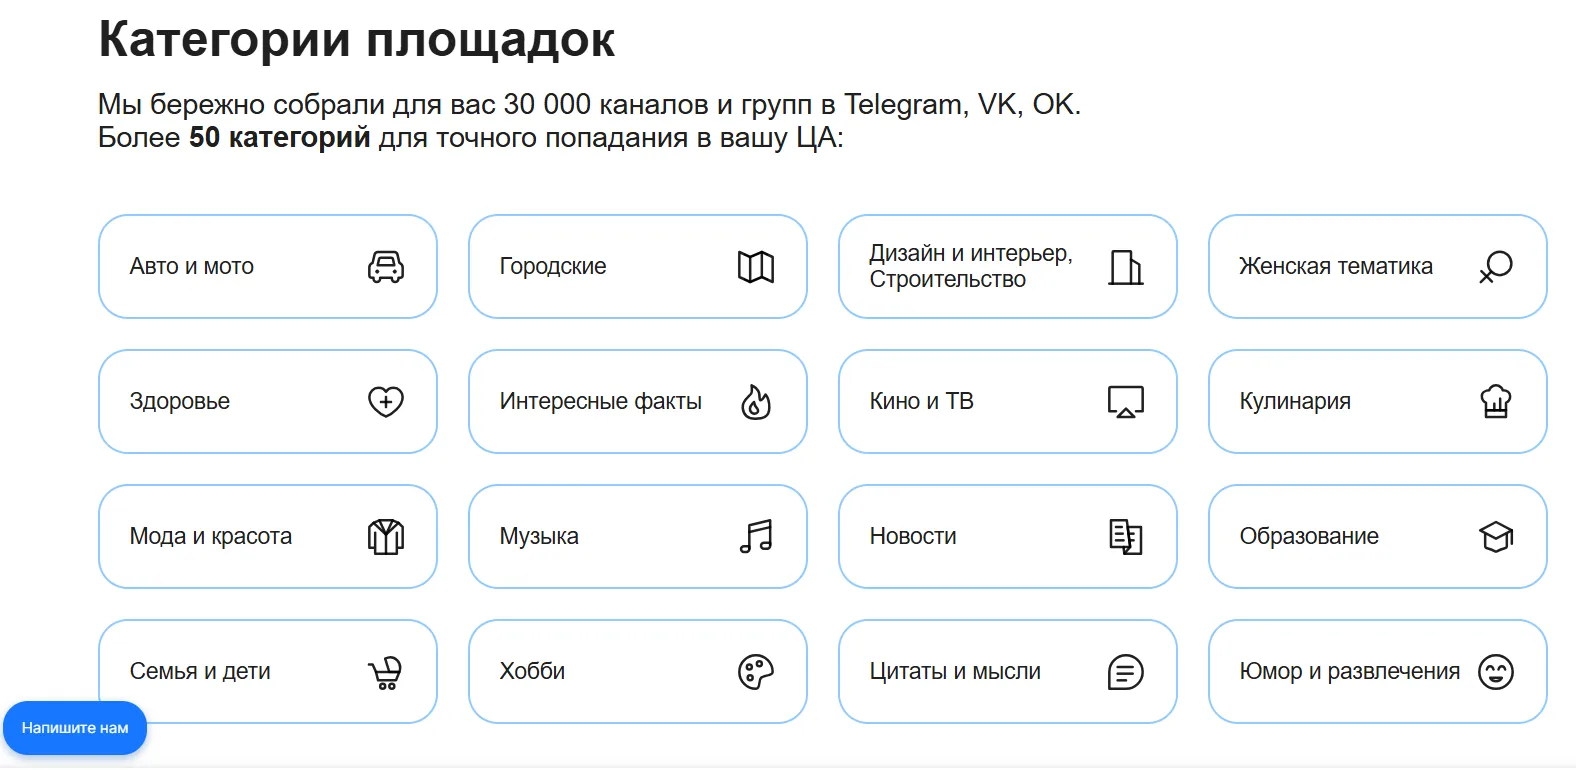The width and height of the screenshot is (1576, 770).
Task: Click the building icon for Дизайн и интерьер
Action: tap(1126, 267)
